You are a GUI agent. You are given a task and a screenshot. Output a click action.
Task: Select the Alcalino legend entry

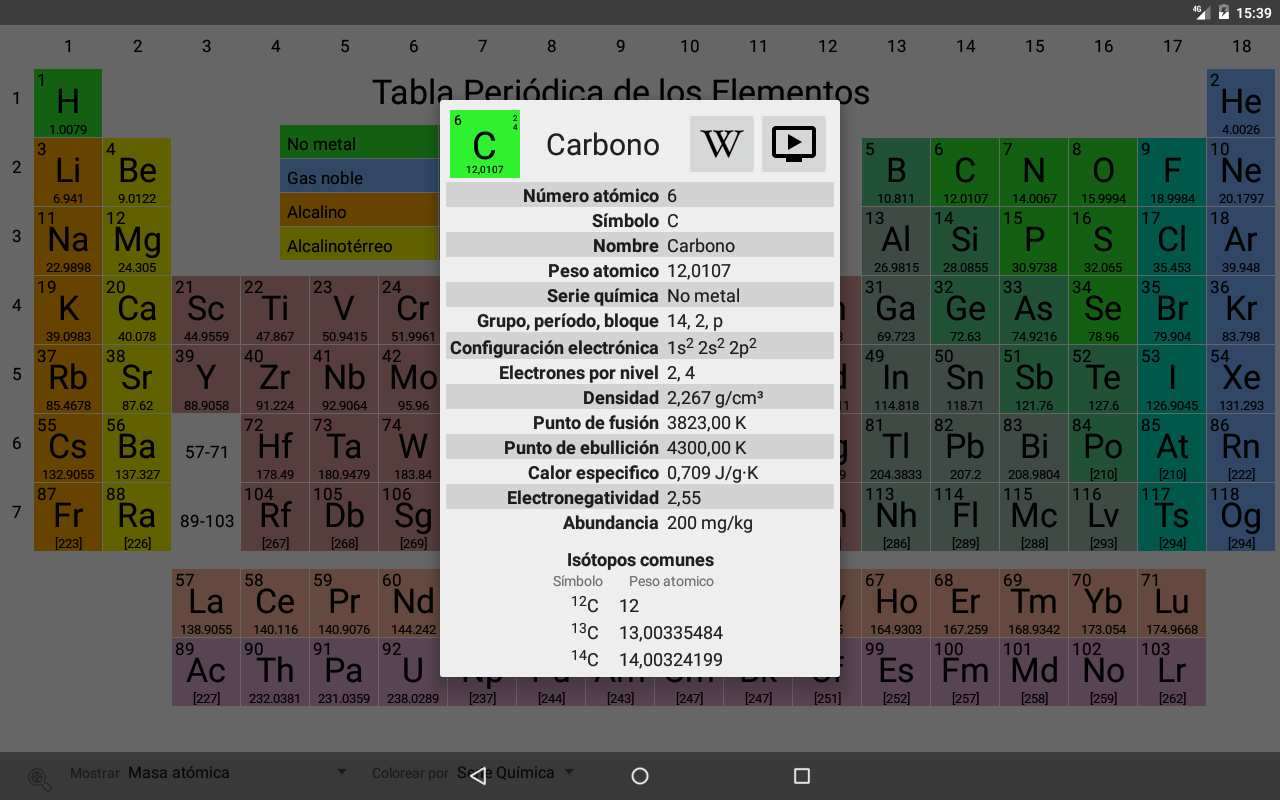(x=358, y=212)
